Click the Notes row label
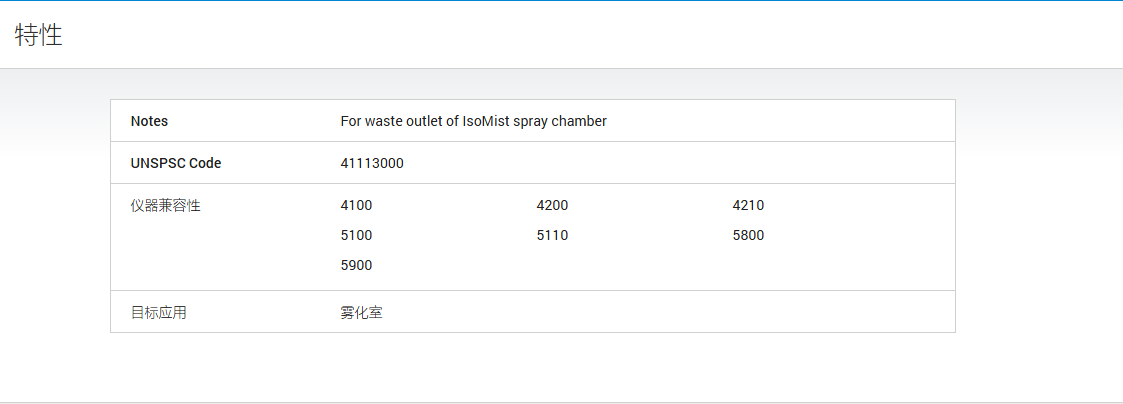 (149, 121)
